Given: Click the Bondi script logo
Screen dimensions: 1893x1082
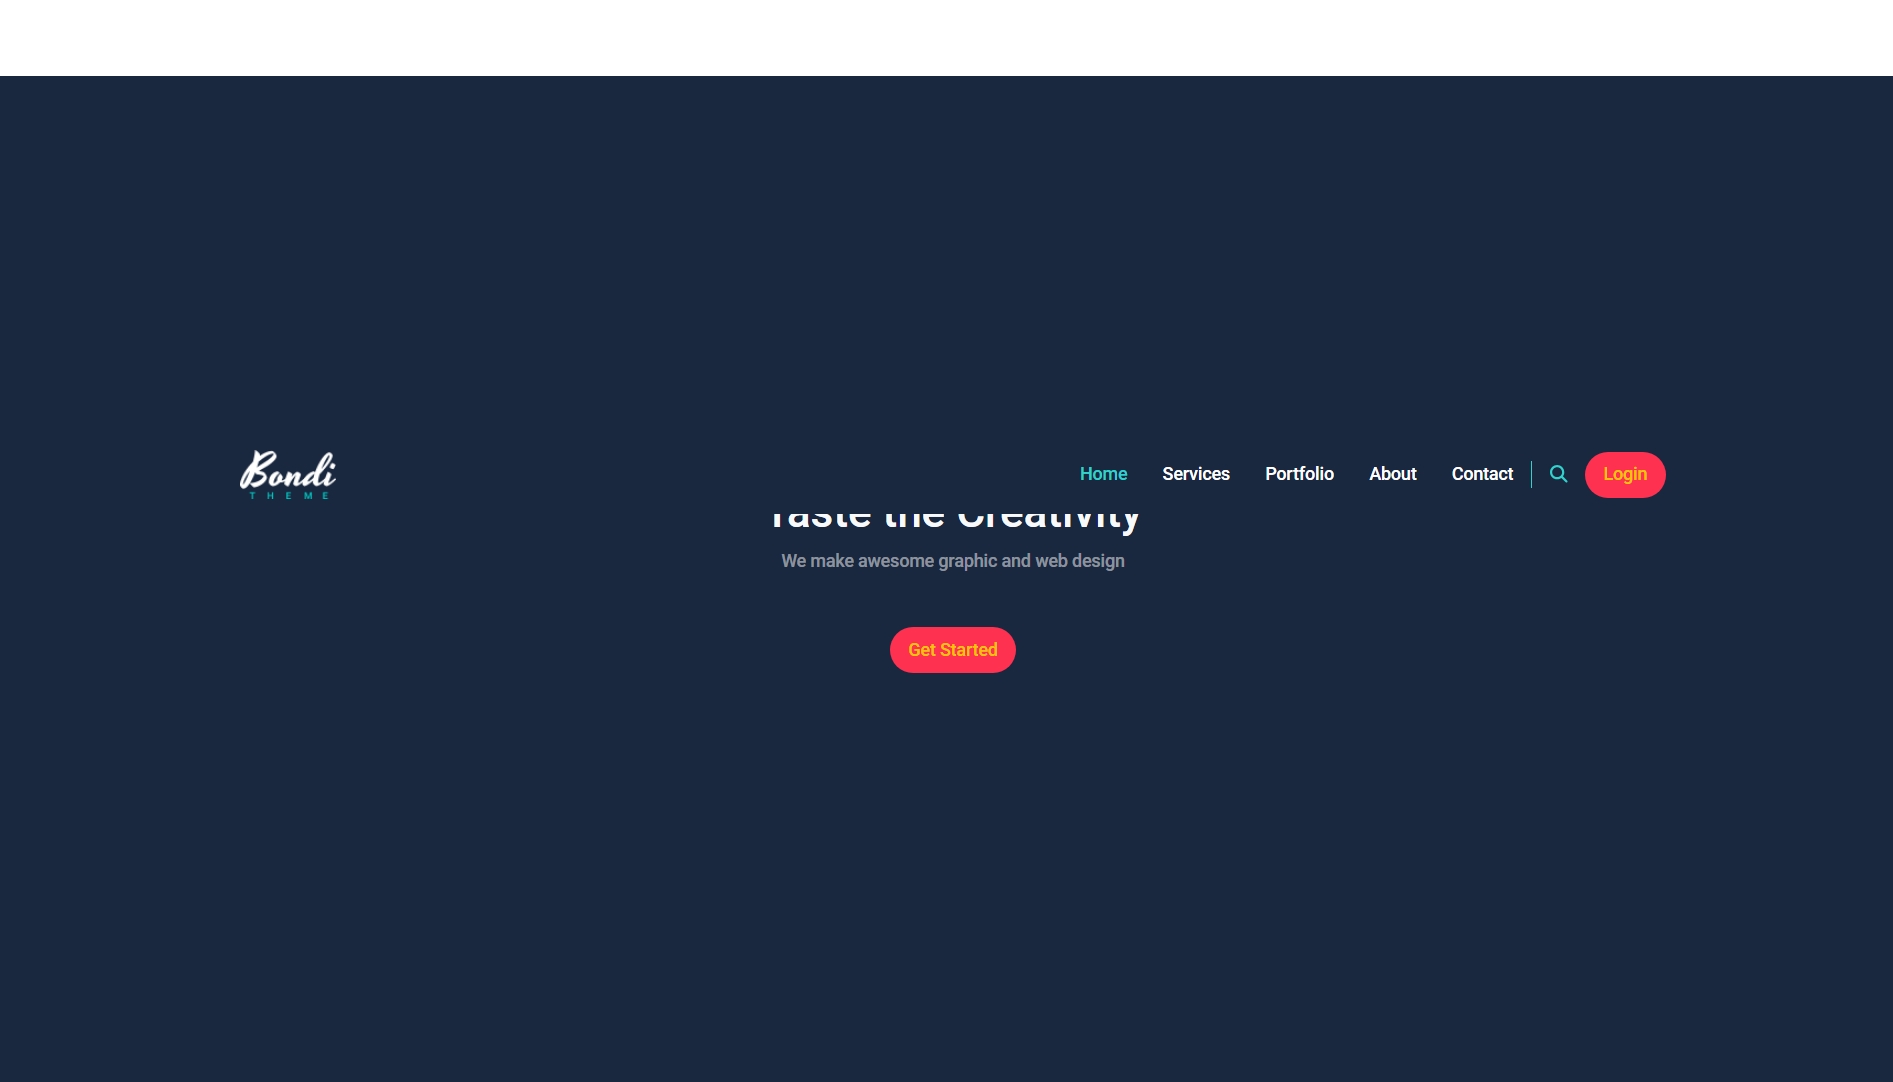Looking at the screenshot, I should click(288, 474).
